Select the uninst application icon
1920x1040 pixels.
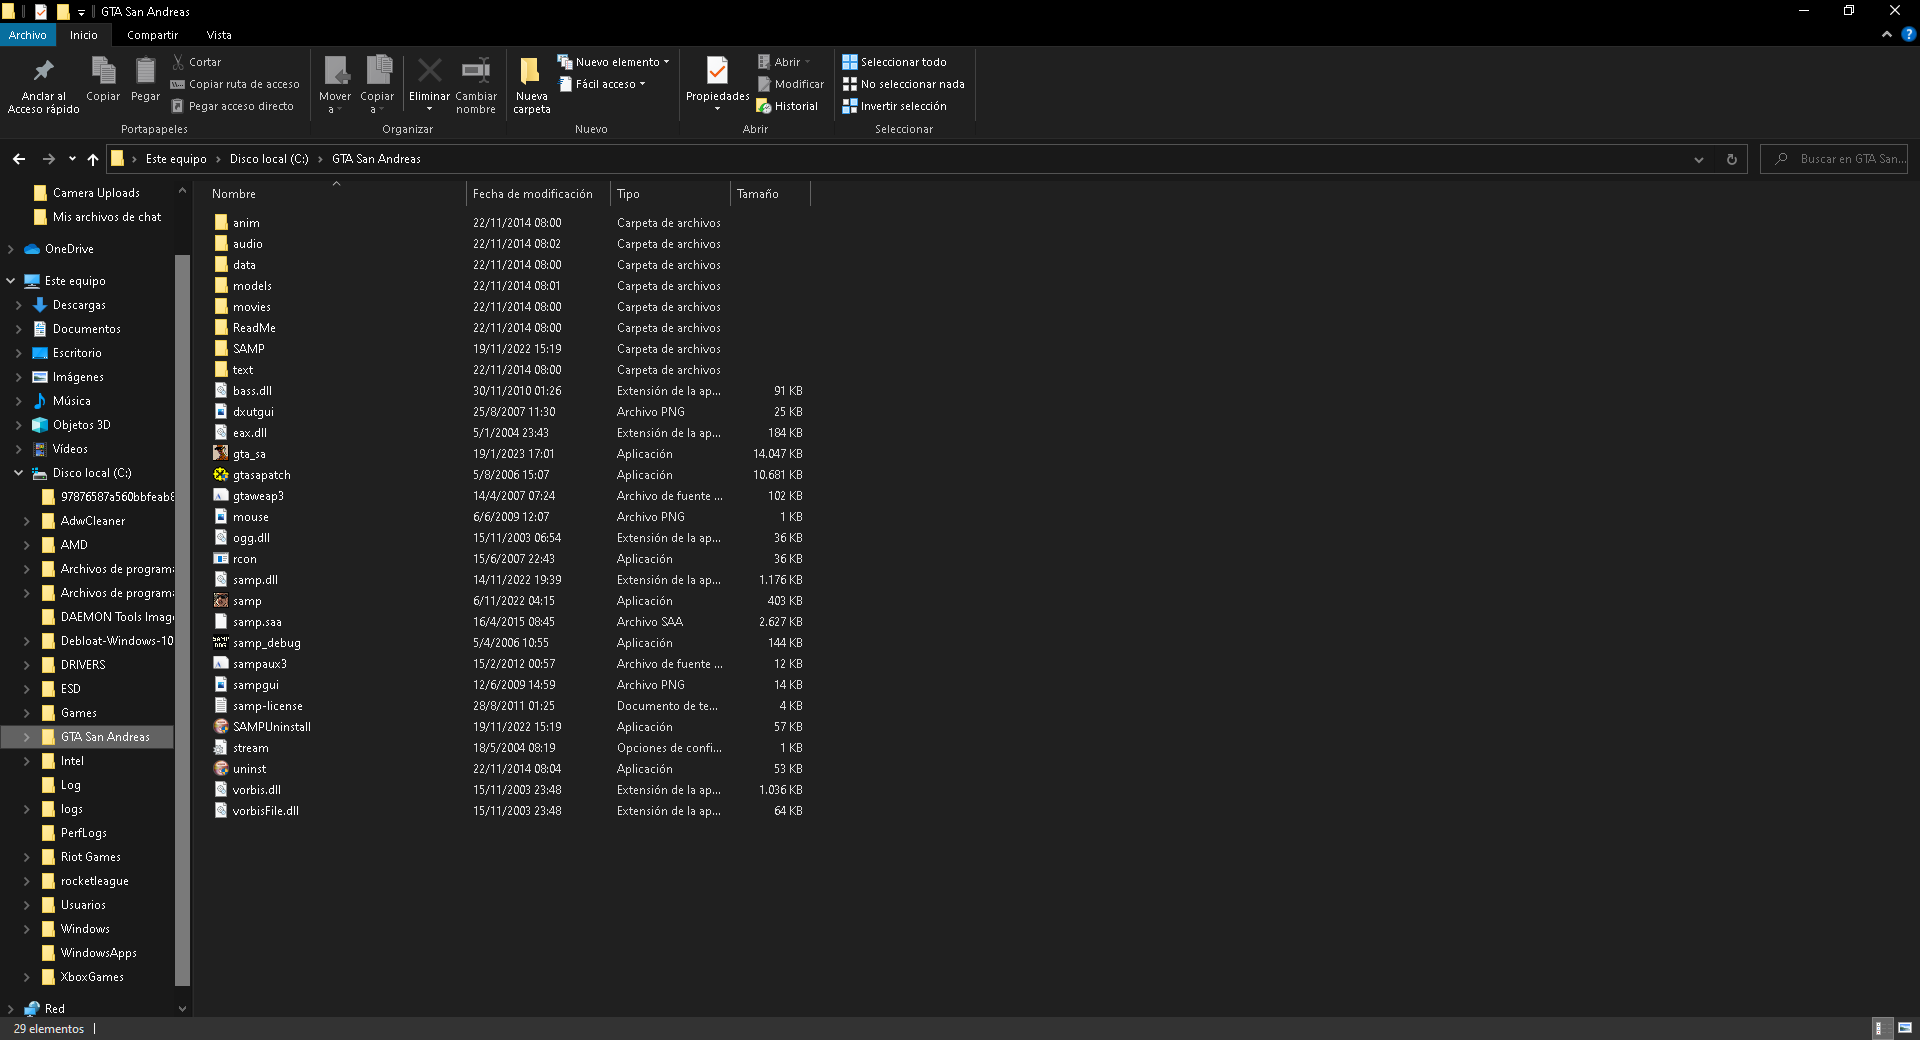(x=221, y=769)
